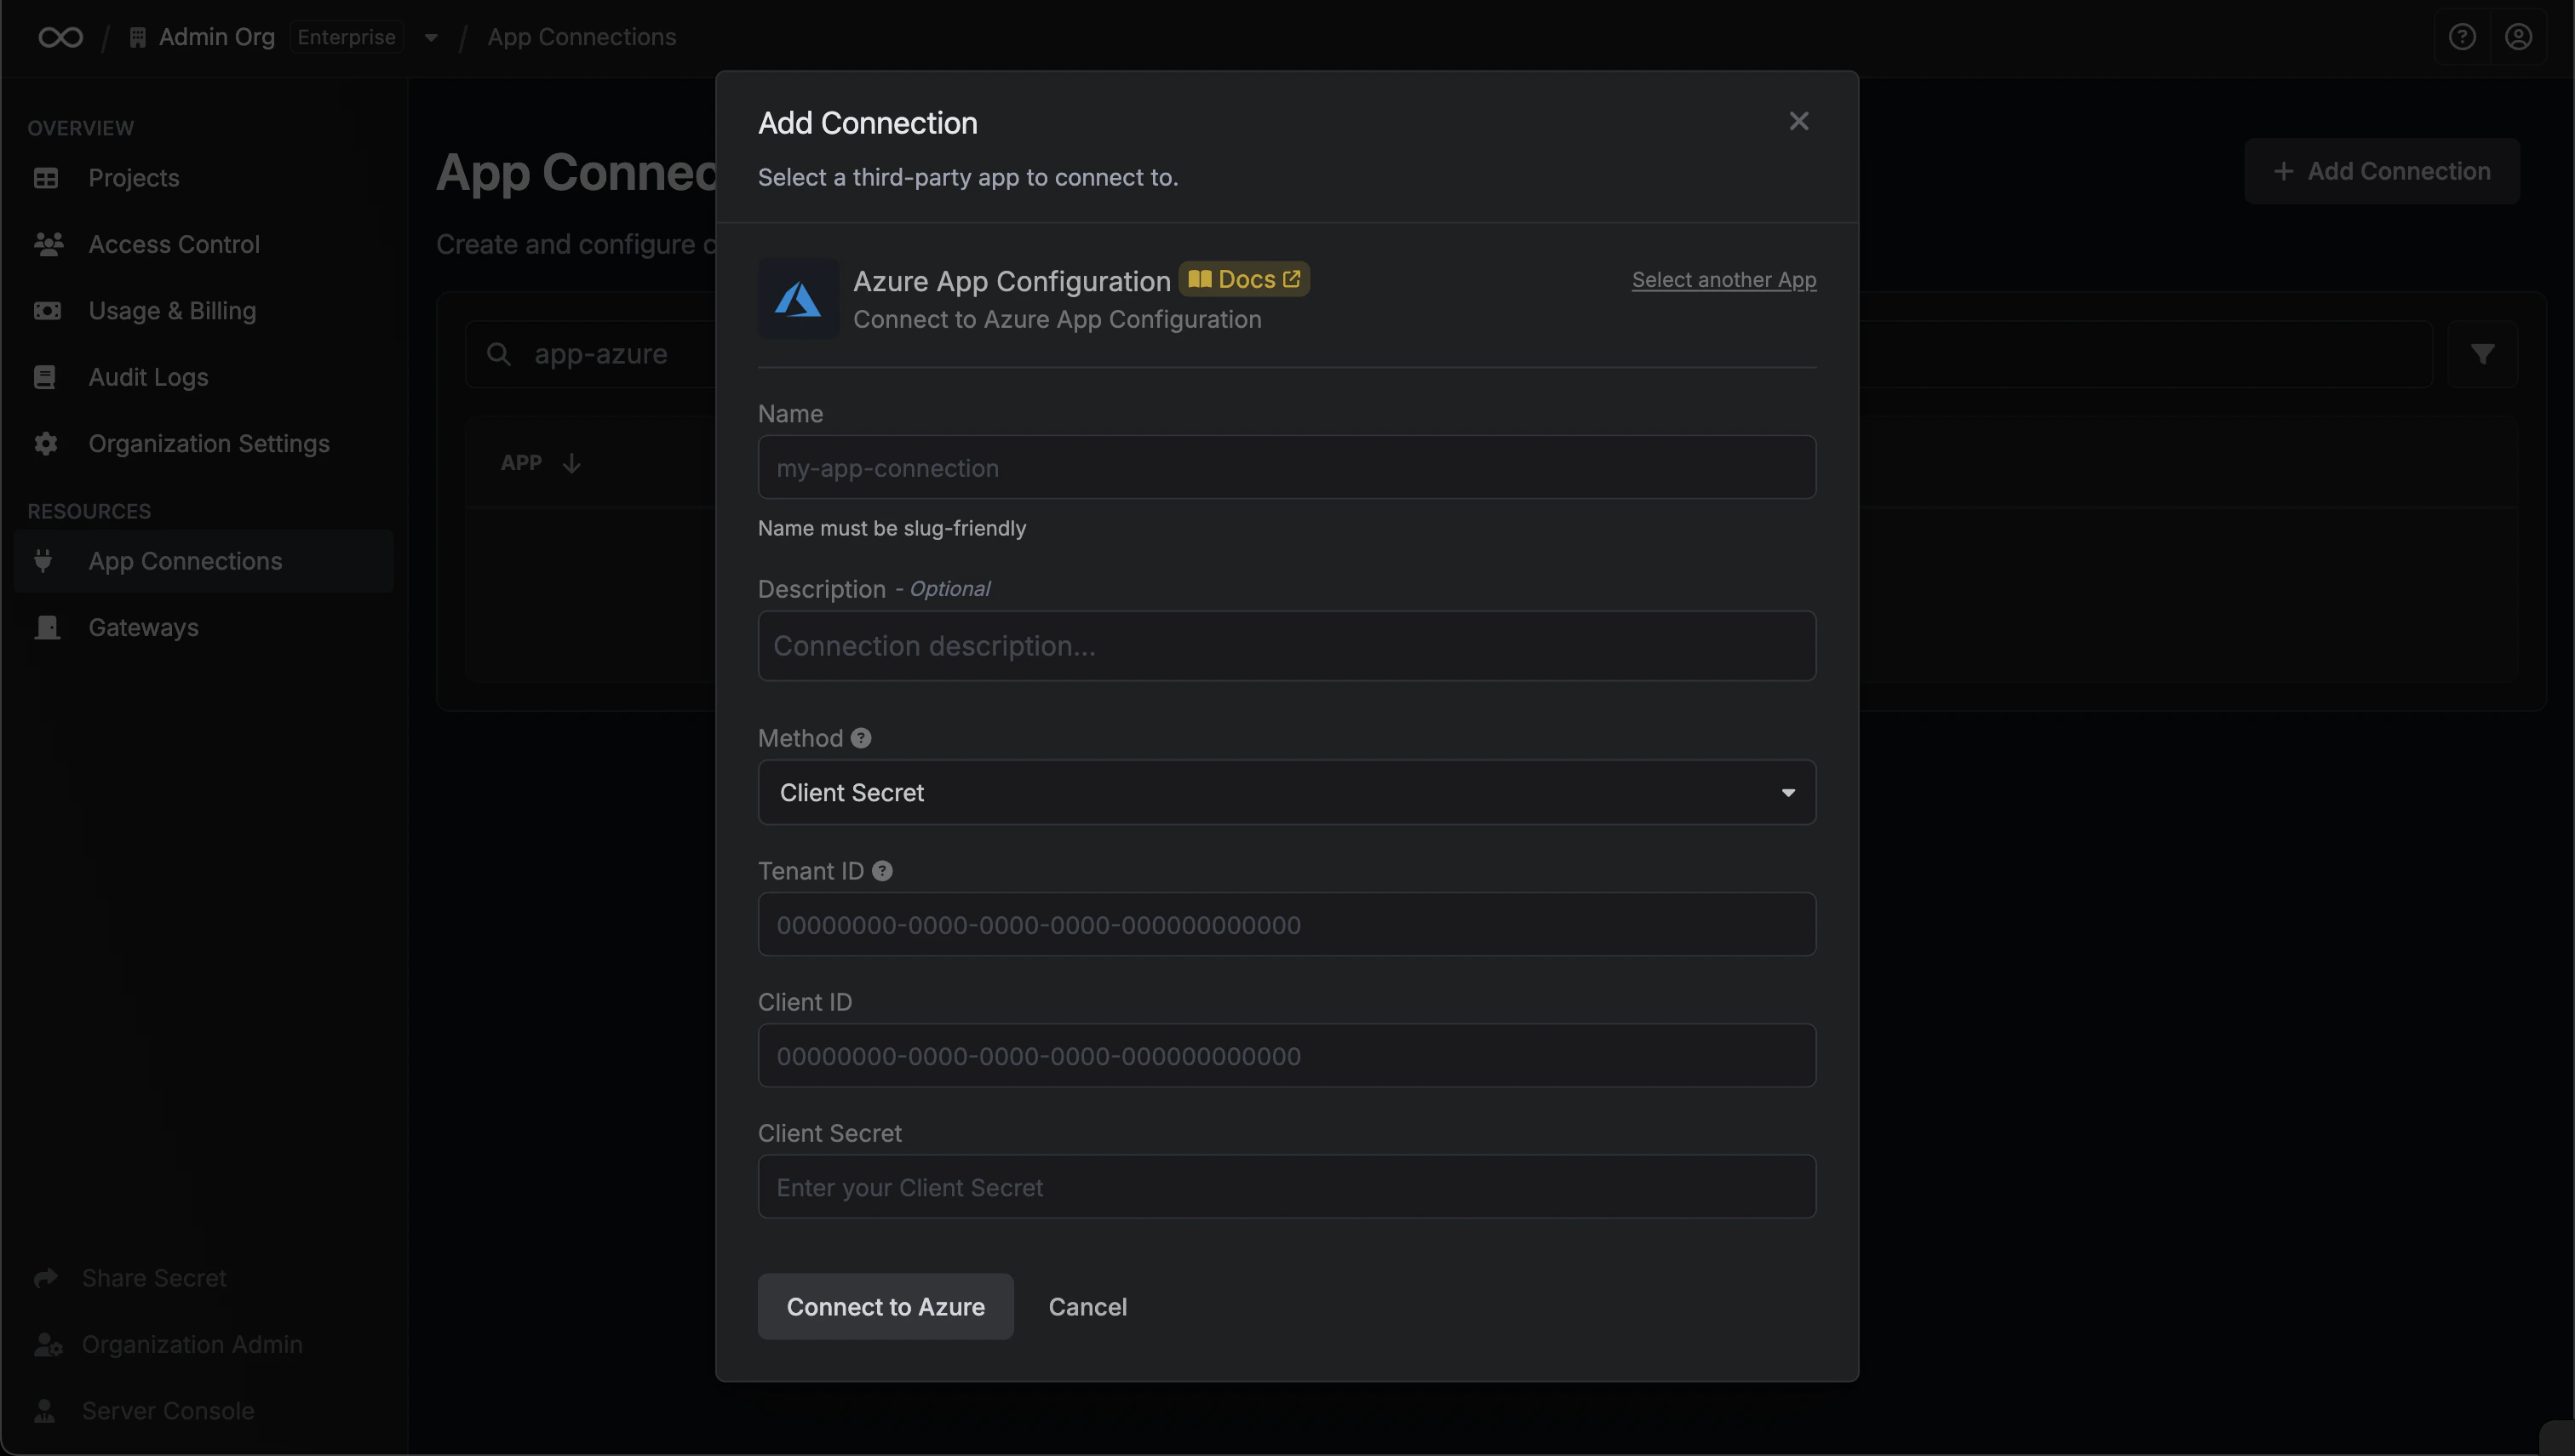Open Organization Admin option
The width and height of the screenshot is (2575, 1456).
pyautogui.click(x=168, y=1345)
